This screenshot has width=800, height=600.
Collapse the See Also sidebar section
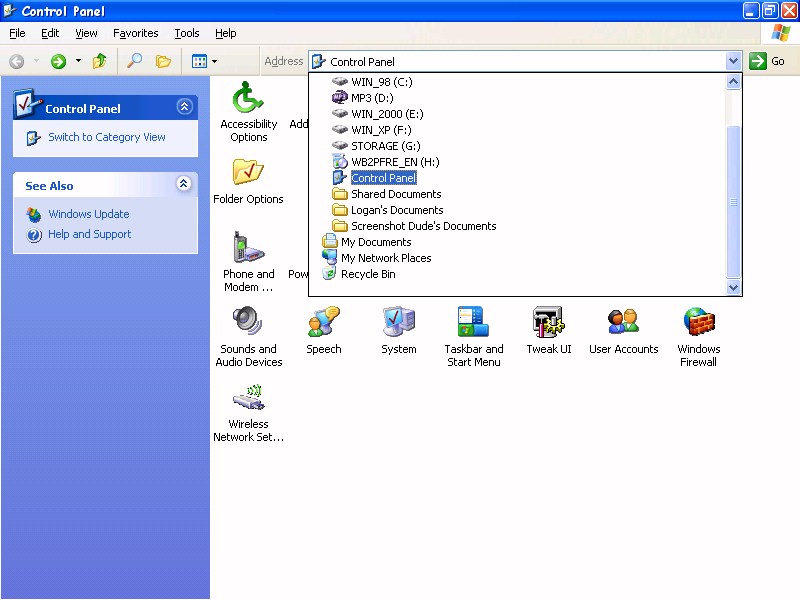[x=184, y=183]
